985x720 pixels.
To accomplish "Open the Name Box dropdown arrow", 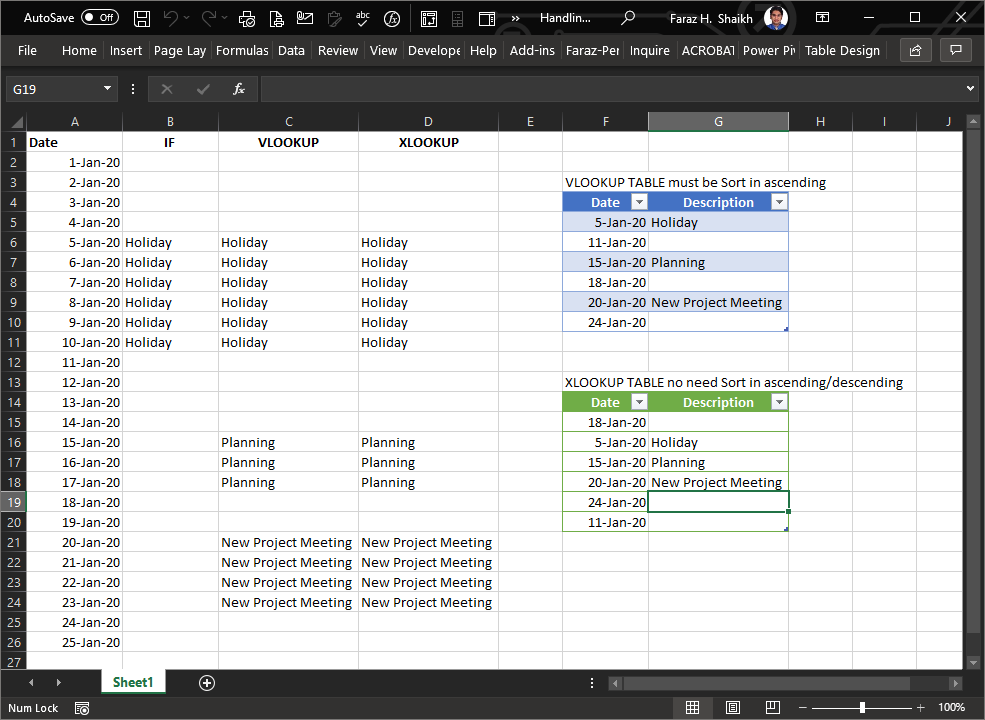I will click(107, 89).
